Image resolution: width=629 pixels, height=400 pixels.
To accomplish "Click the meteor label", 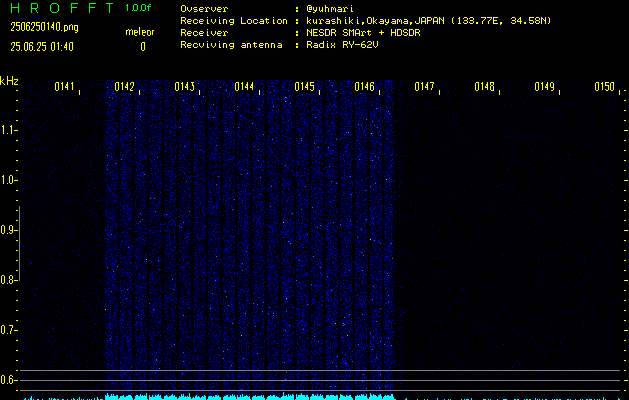I will click(x=140, y=32).
